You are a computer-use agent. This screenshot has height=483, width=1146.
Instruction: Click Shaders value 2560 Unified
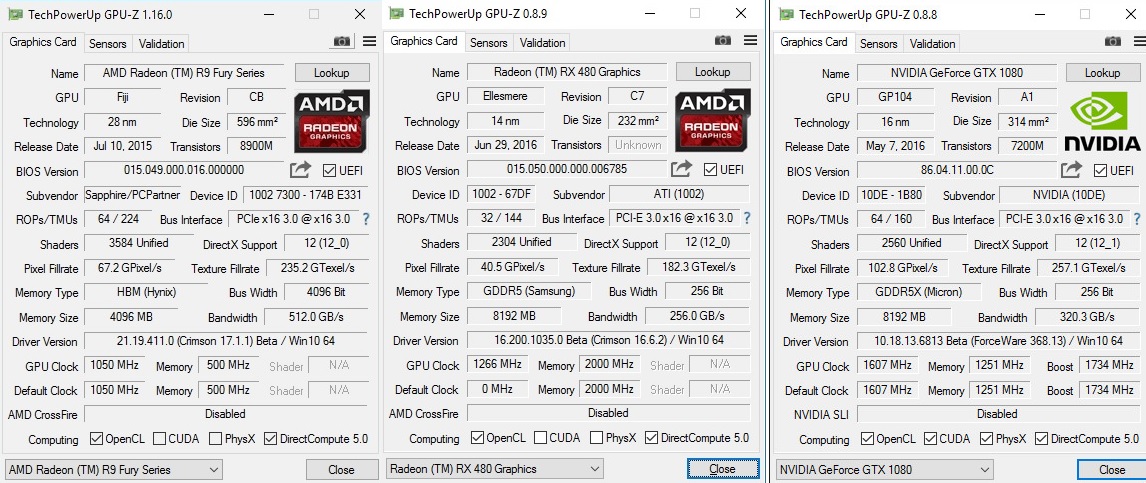pyautogui.click(x=911, y=243)
